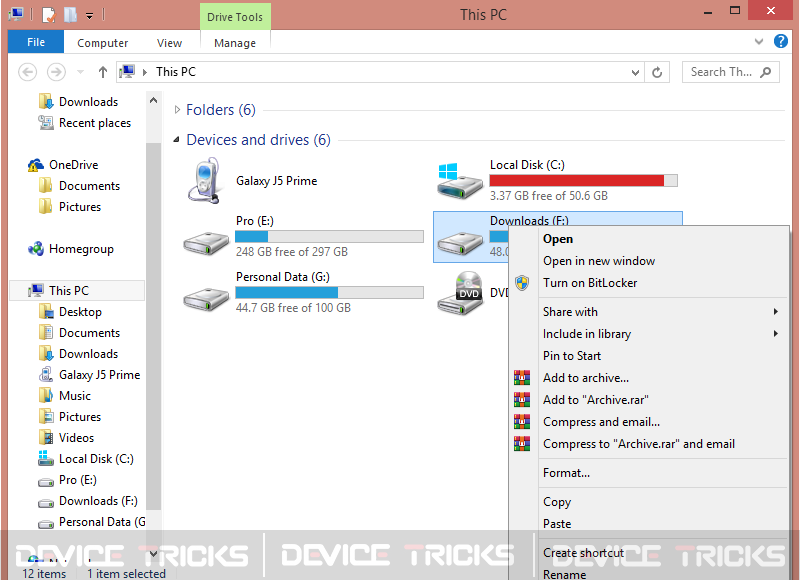Click the Drive Tools contextual tab header
This screenshot has height=580, width=800.
[x=235, y=17]
